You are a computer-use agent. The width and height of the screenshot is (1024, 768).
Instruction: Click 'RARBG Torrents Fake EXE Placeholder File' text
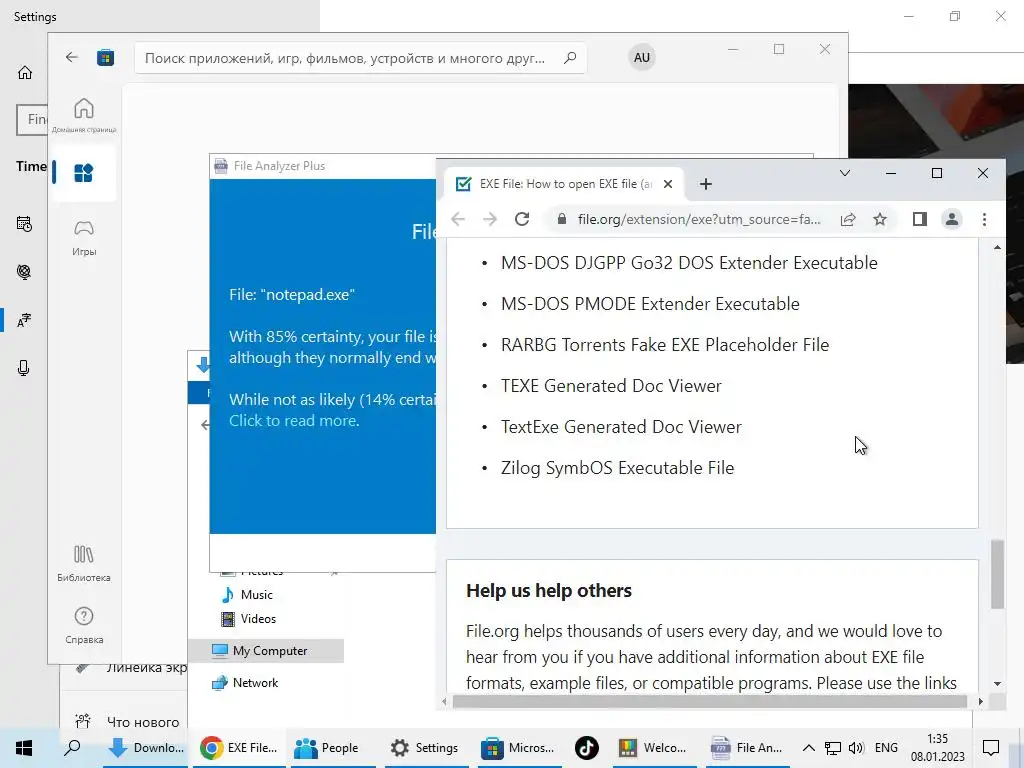tap(665, 345)
